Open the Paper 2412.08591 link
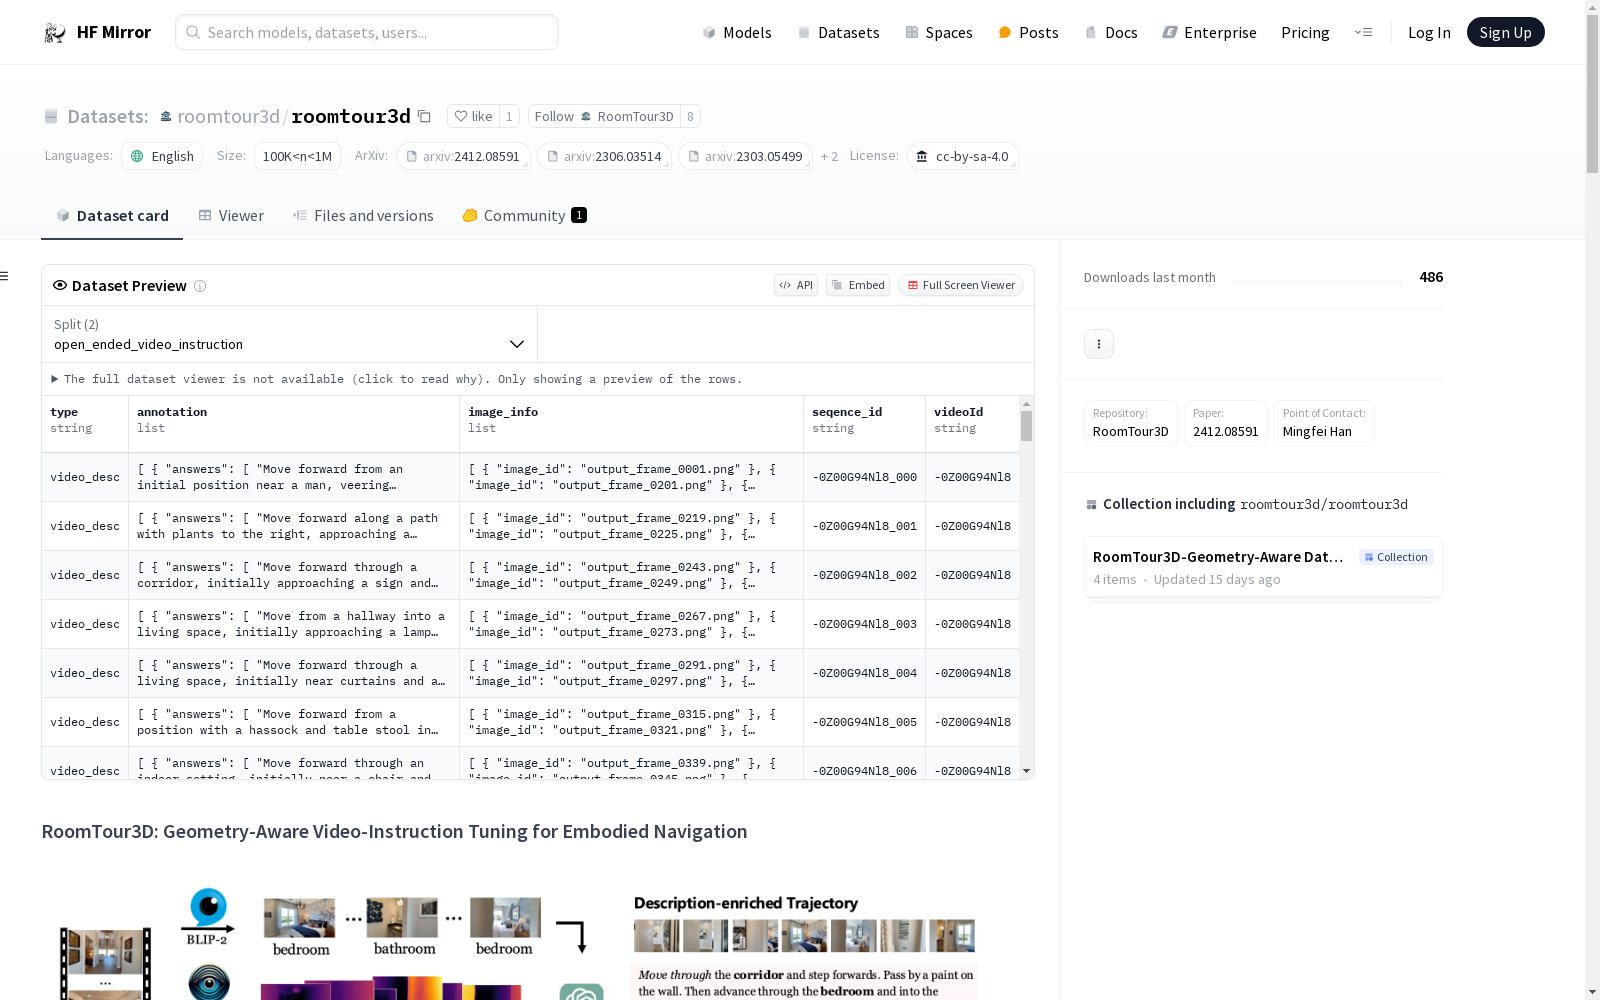 tap(1225, 423)
